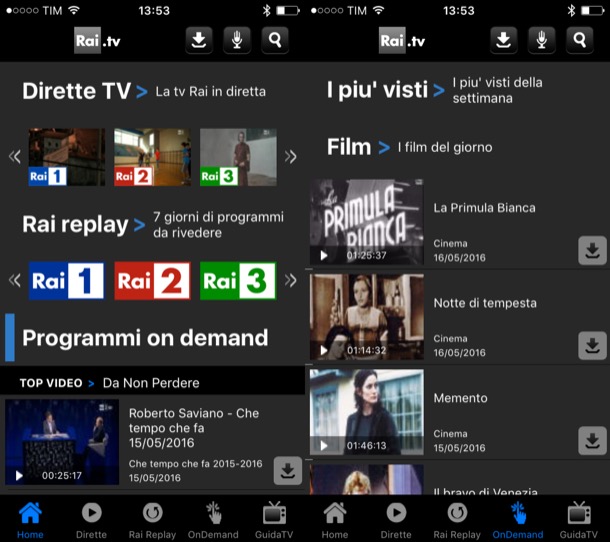Play Memento film thumbnail
This screenshot has width=610, height=542.
point(366,412)
